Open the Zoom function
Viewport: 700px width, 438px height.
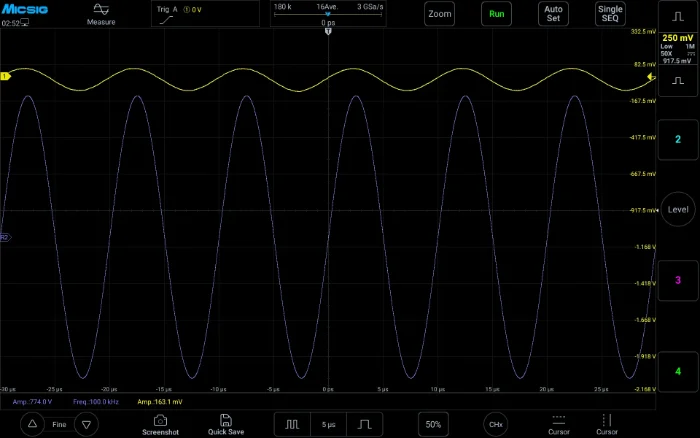[x=439, y=14]
